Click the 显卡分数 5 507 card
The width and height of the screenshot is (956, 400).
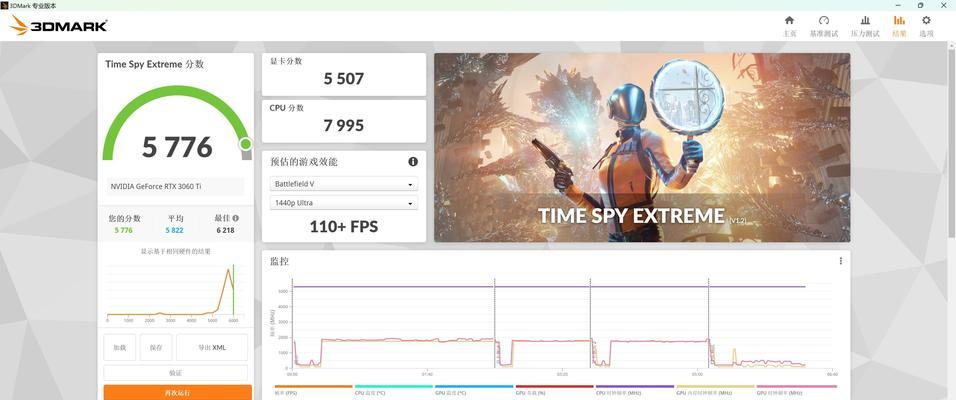[x=344, y=74]
